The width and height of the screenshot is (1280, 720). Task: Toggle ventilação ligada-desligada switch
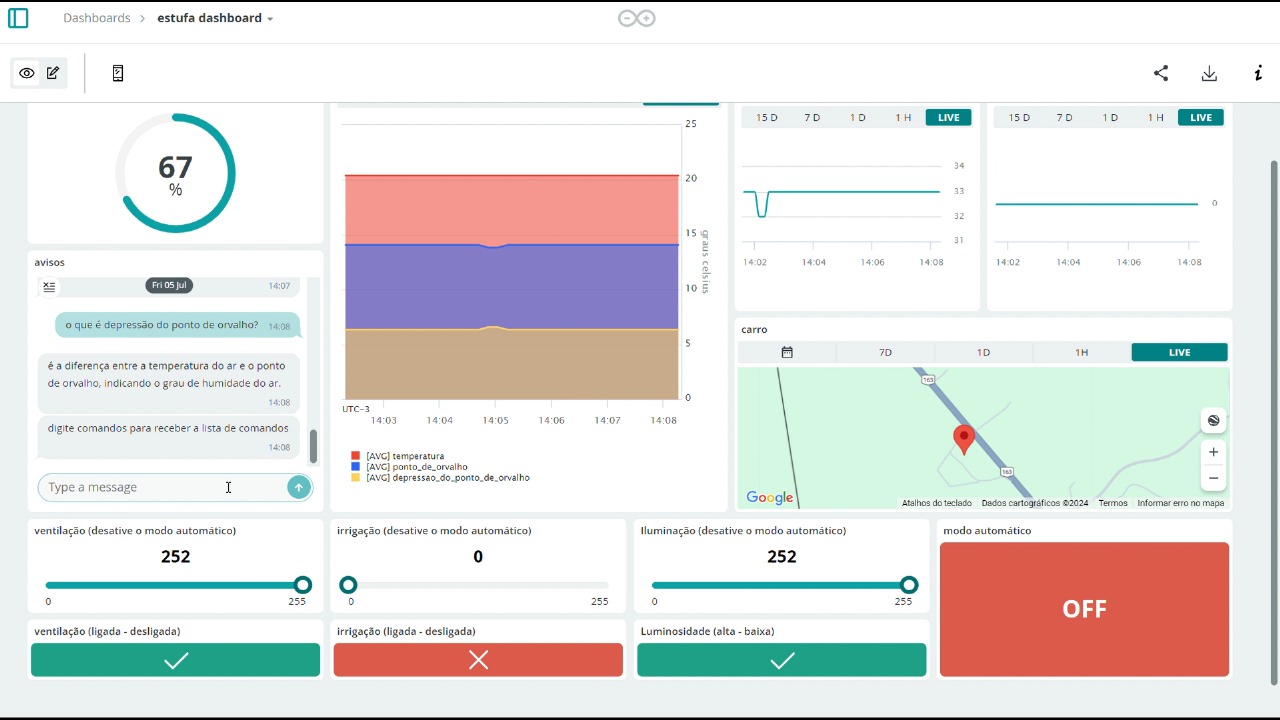176,660
